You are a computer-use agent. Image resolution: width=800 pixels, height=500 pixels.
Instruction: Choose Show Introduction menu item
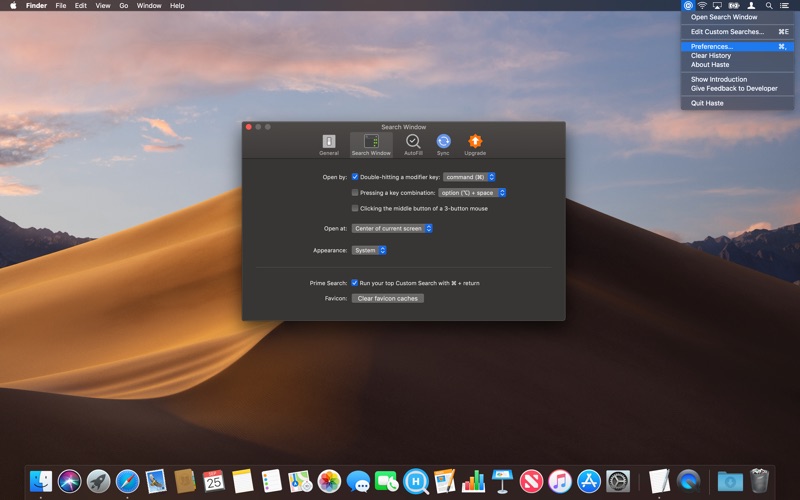tap(737, 79)
